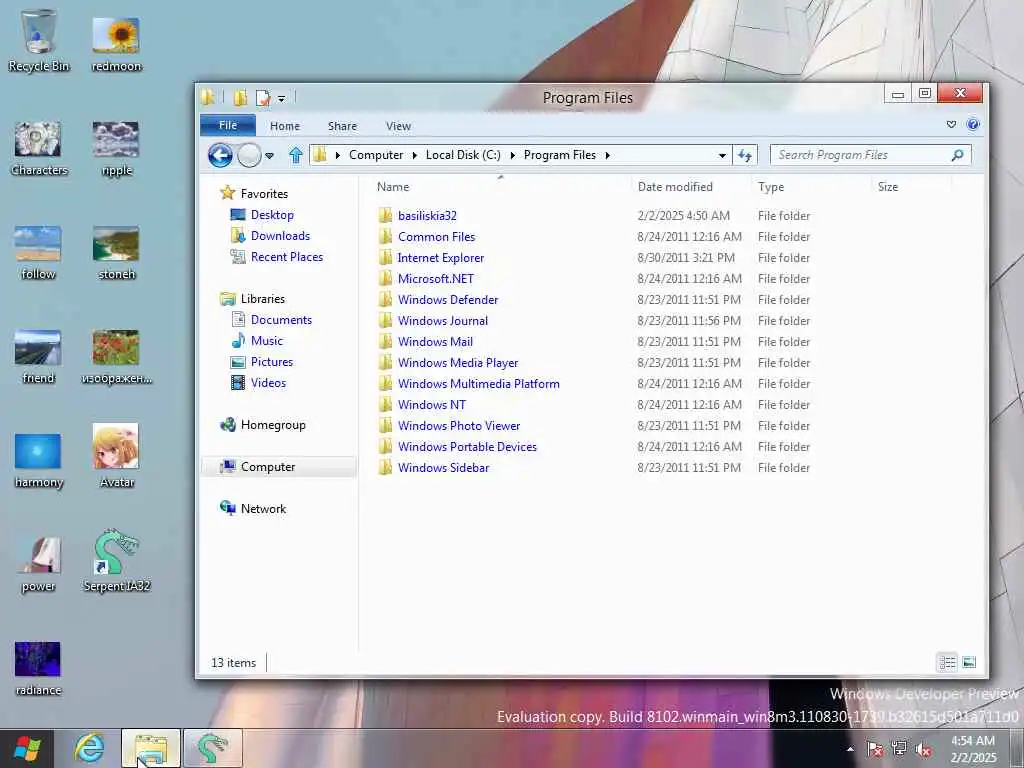Select the friend desktop icon
The width and height of the screenshot is (1024, 768).
point(38,357)
